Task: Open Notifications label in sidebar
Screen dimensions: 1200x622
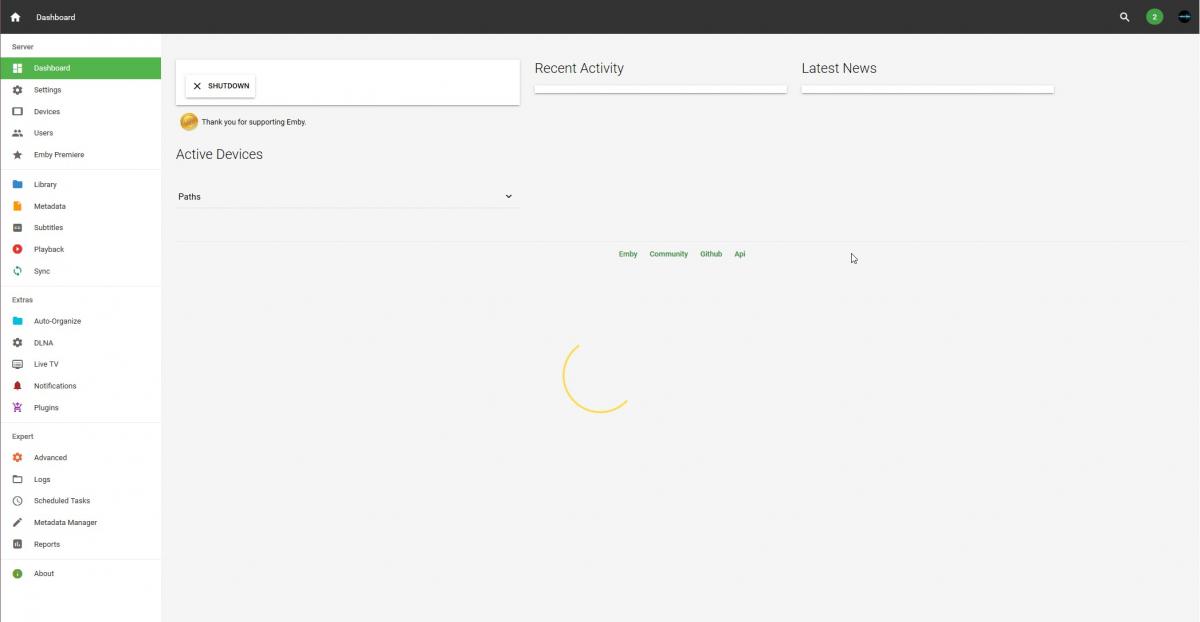Action: tap(55, 386)
